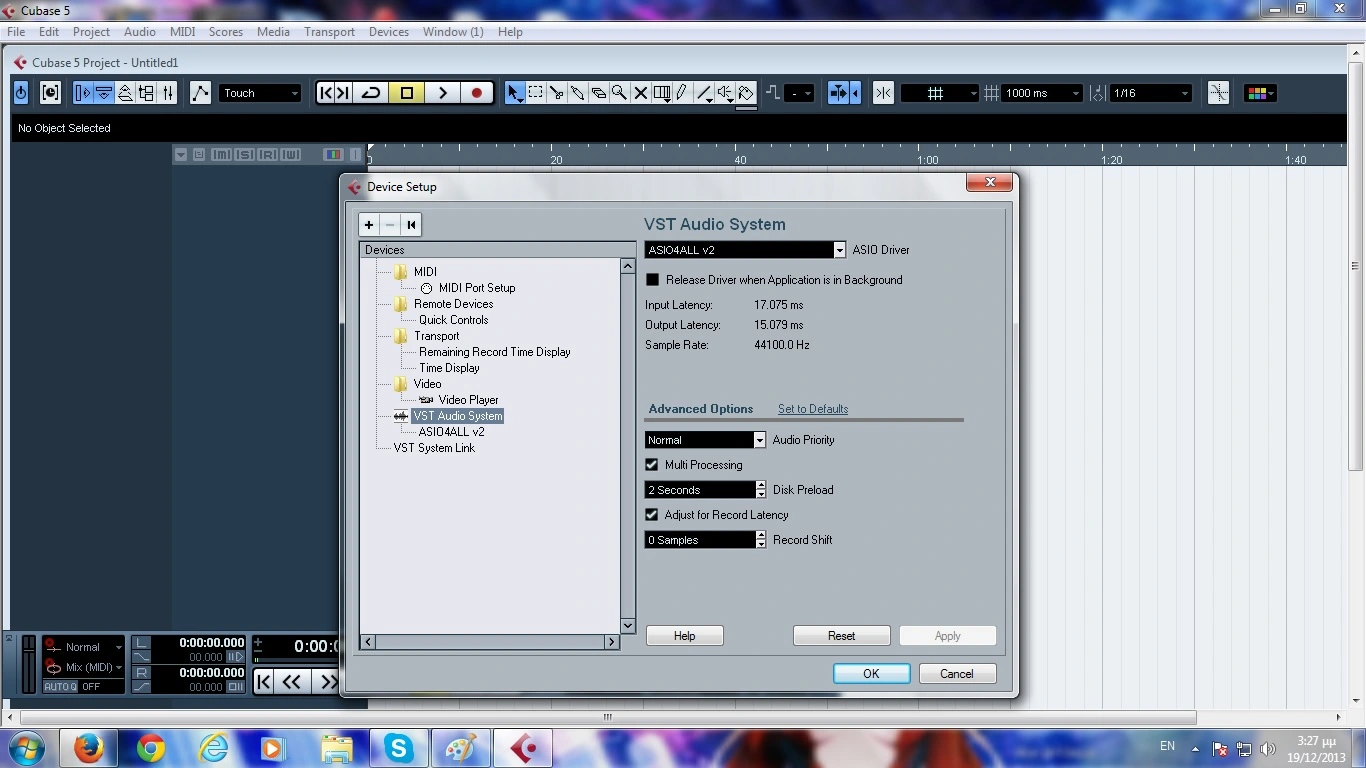Click the Record button in toolbar
The image size is (1366, 768).
(x=477, y=93)
